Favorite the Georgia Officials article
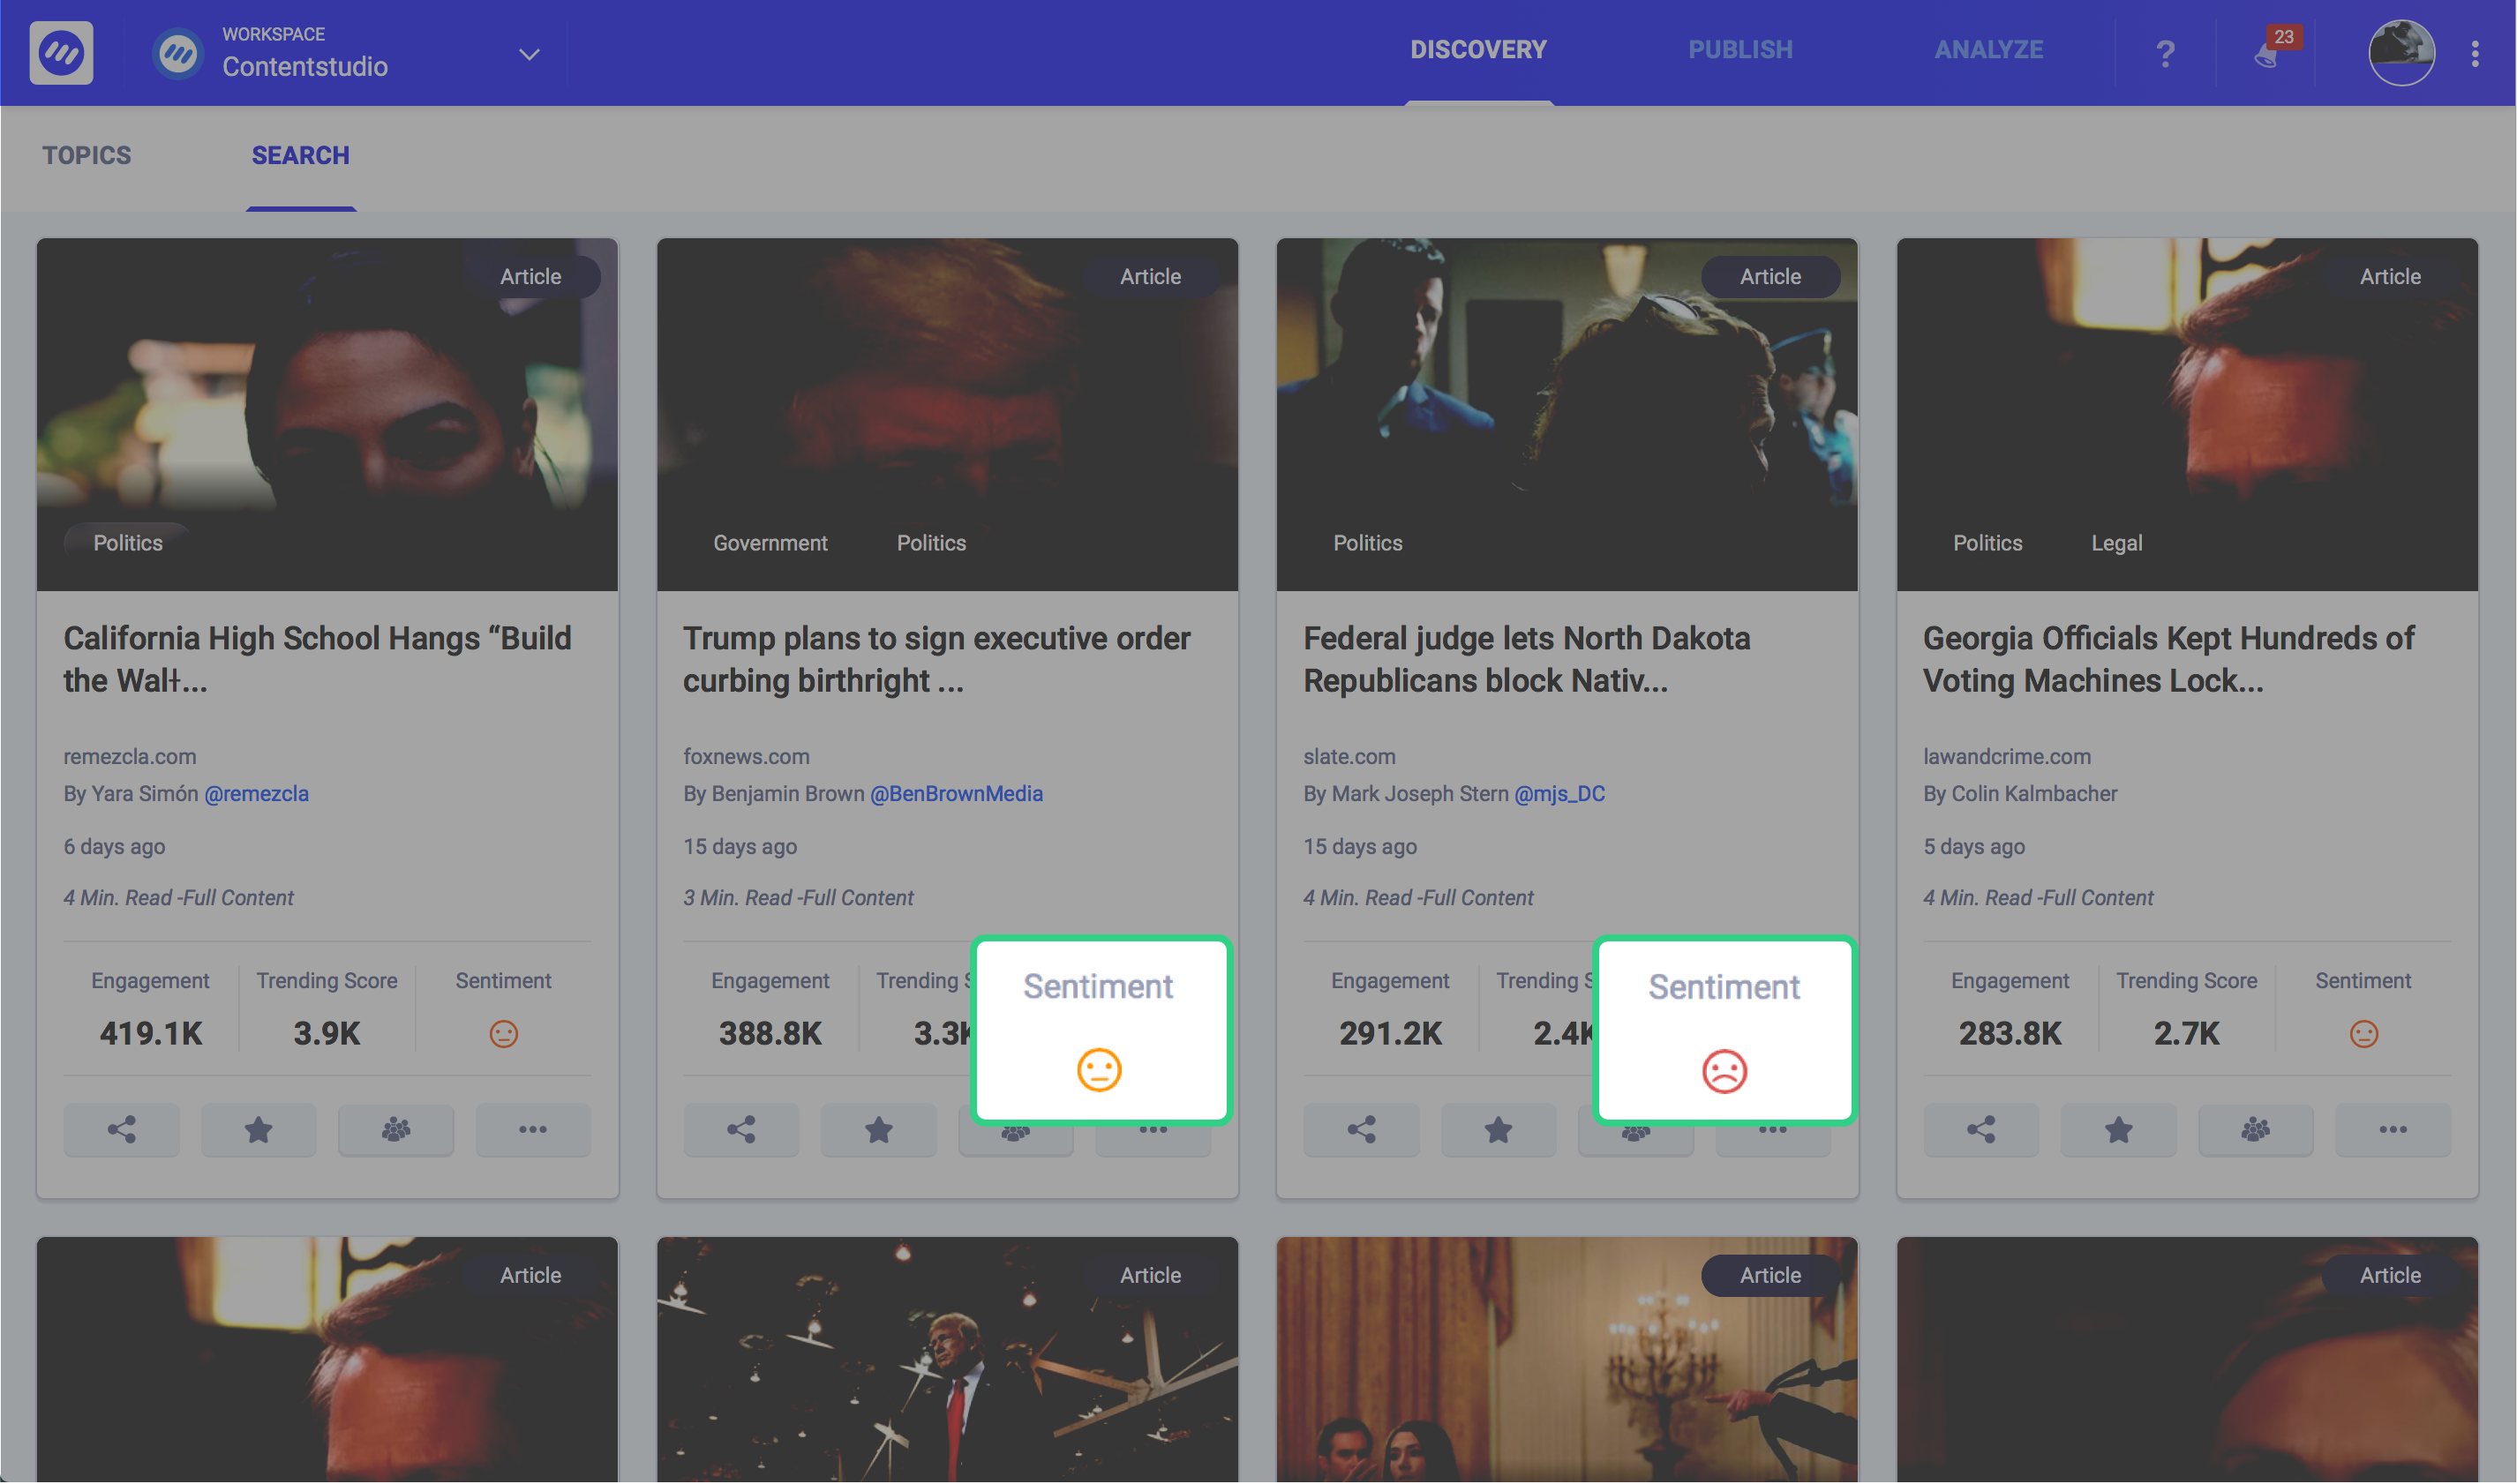This screenshot has height=1484, width=2517. click(2118, 1130)
